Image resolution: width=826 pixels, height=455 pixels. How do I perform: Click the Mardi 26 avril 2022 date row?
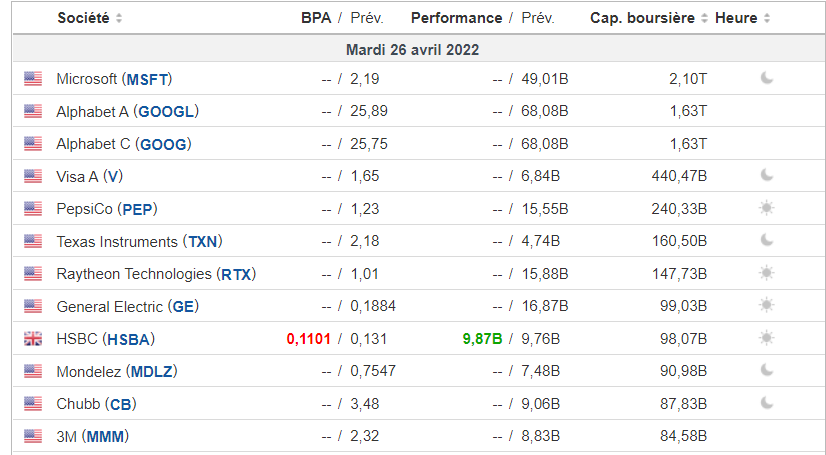point(412,49)
